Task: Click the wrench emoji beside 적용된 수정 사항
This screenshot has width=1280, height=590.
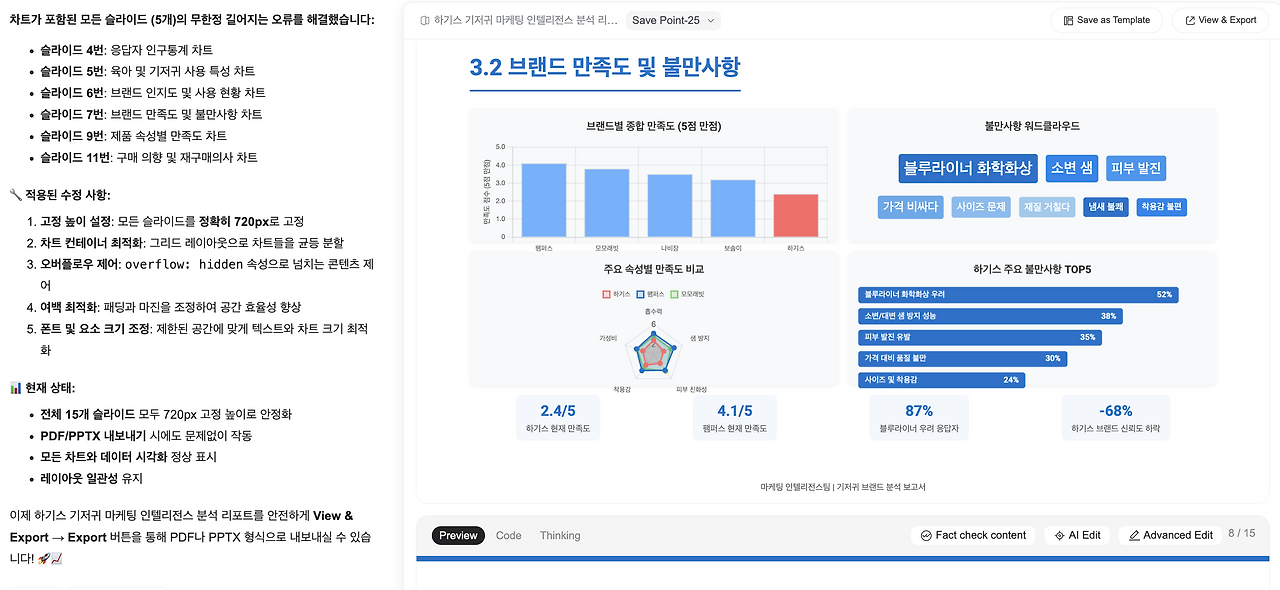Action: [x=15, y=194]
